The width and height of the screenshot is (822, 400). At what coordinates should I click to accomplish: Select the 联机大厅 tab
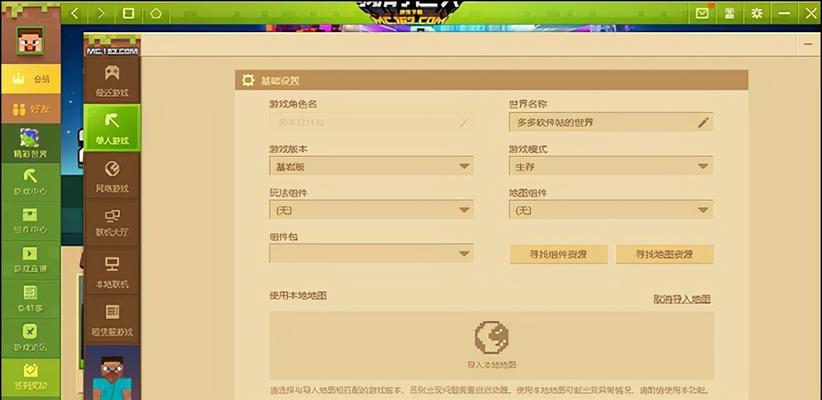coord(112,223)
